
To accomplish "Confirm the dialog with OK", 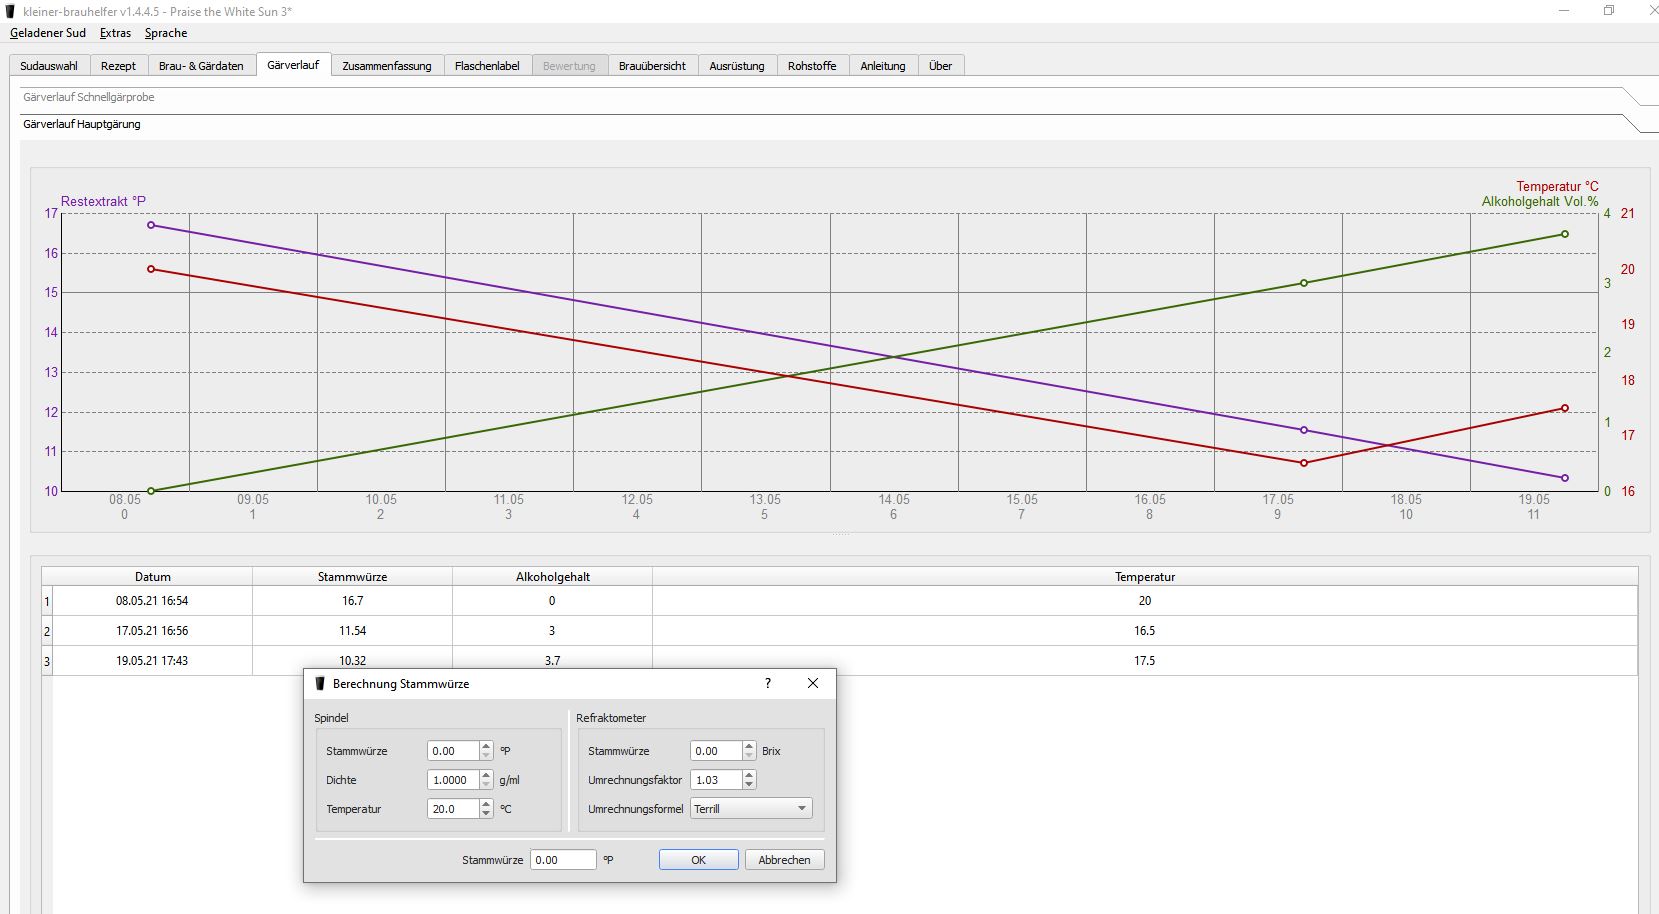I will coord(698,860).
